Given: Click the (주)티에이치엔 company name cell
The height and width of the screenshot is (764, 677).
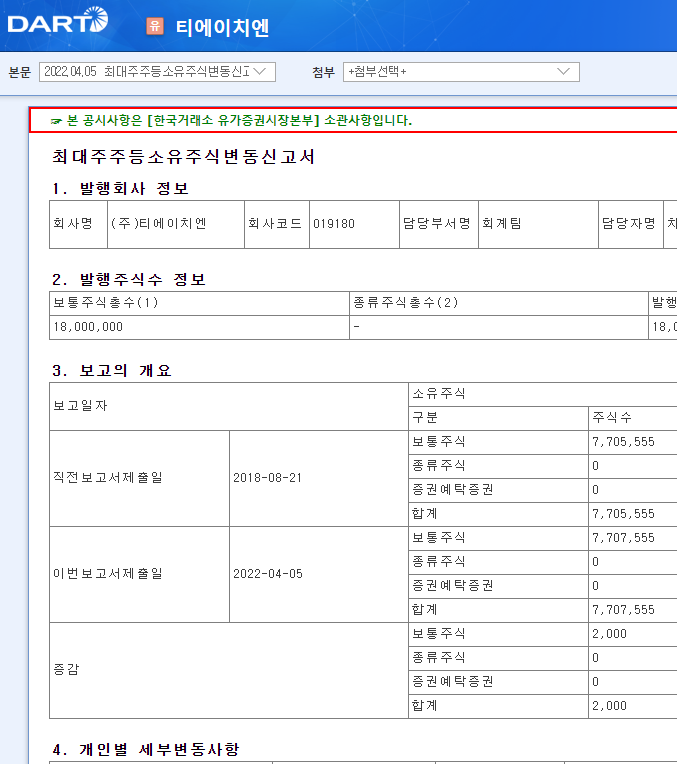Looking at the screenshot, I should click(x=176, y=224).
